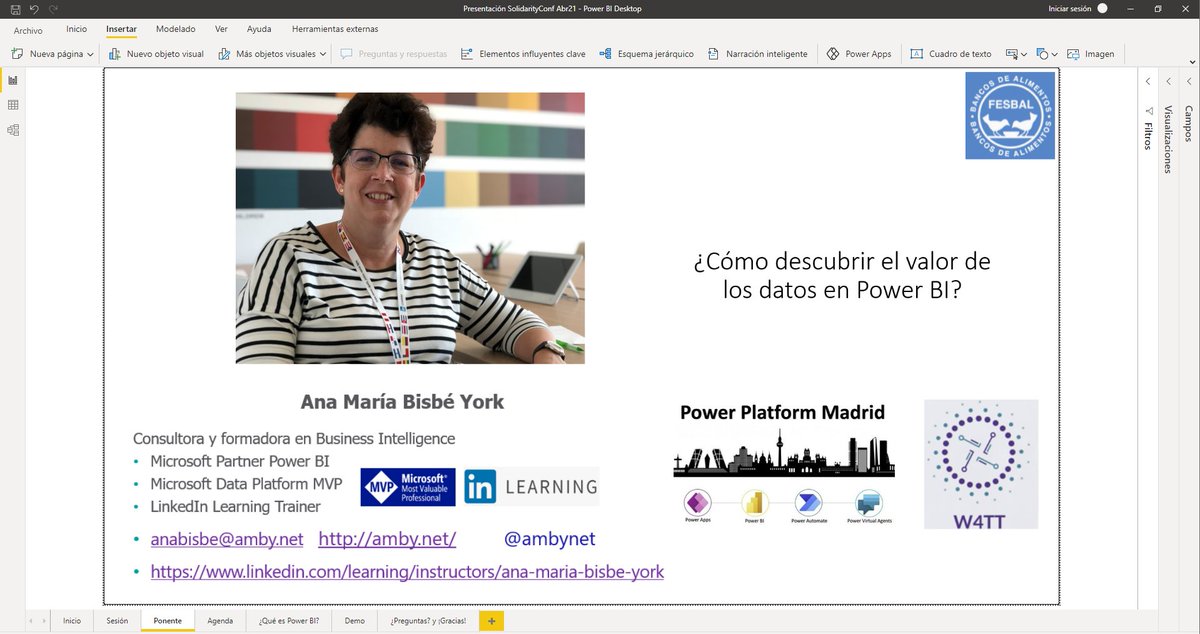Add a new report page with plus

point(491,621)
